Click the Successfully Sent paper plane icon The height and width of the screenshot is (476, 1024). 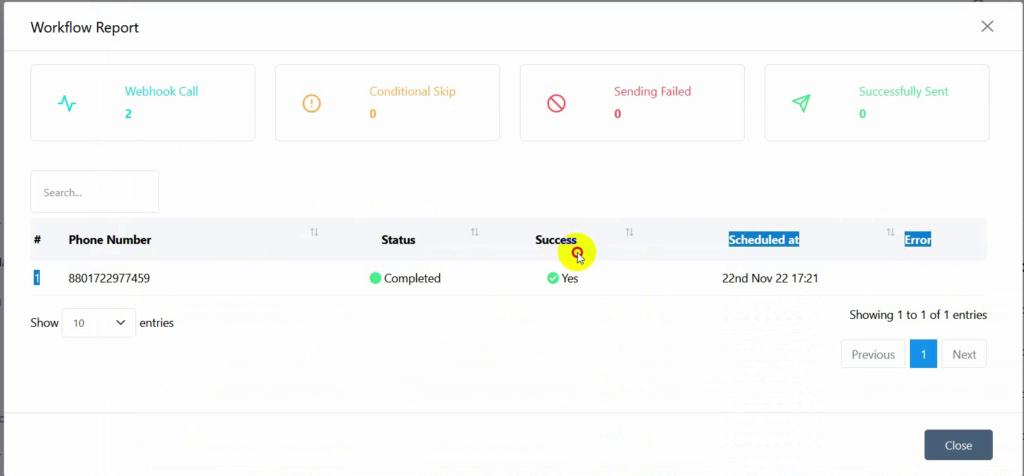click(801, 103)
